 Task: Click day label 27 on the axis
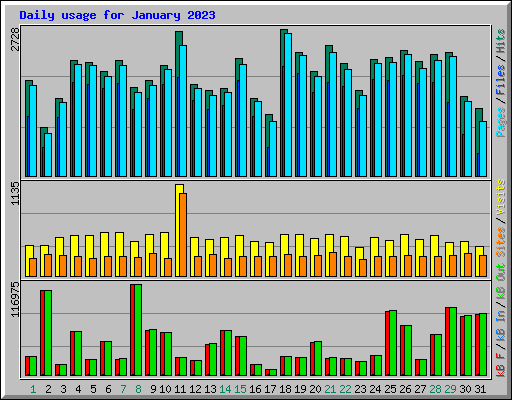click(420, 389)
